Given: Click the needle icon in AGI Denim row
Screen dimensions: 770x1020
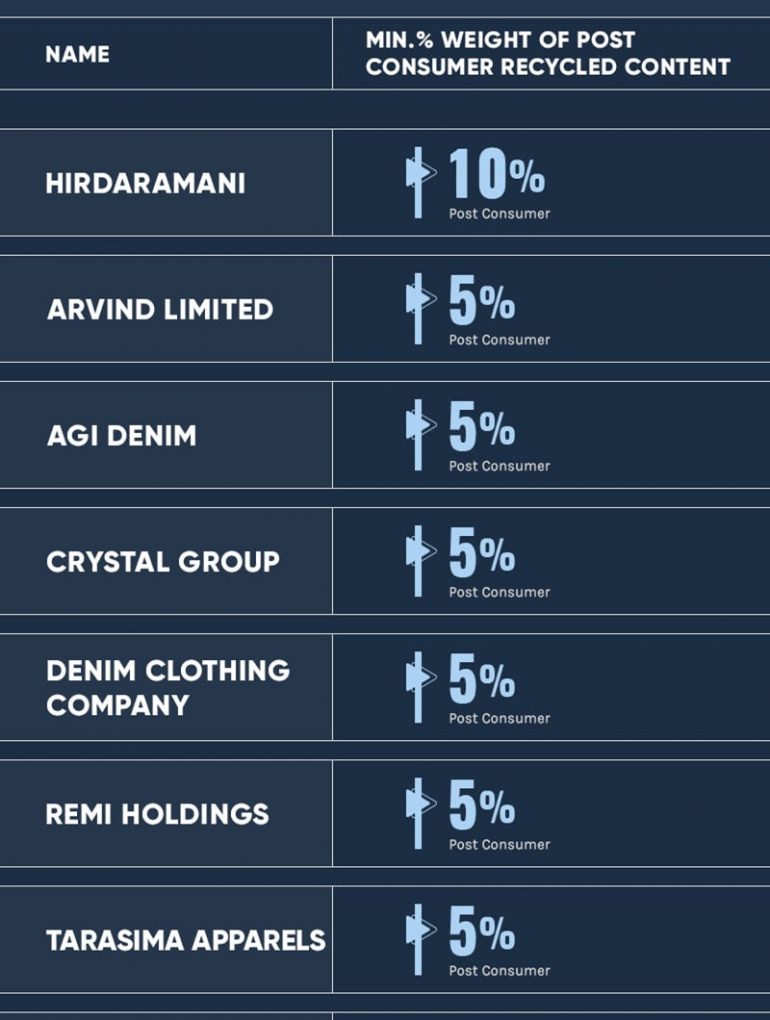Looking at the screenshot, I should point(420,435).
